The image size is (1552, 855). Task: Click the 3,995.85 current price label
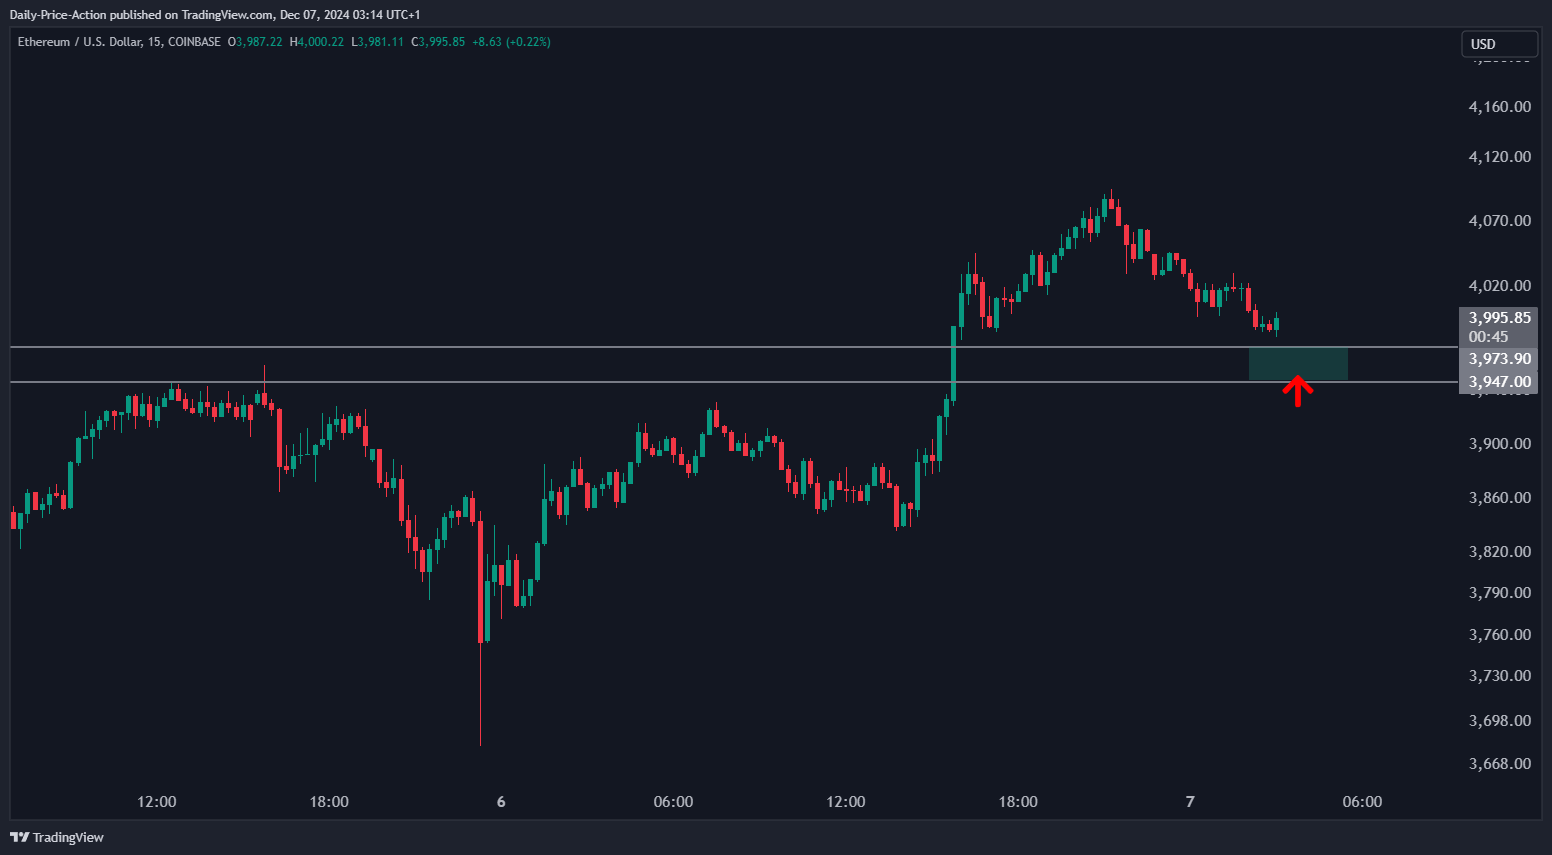click(x=1499, y=318)
